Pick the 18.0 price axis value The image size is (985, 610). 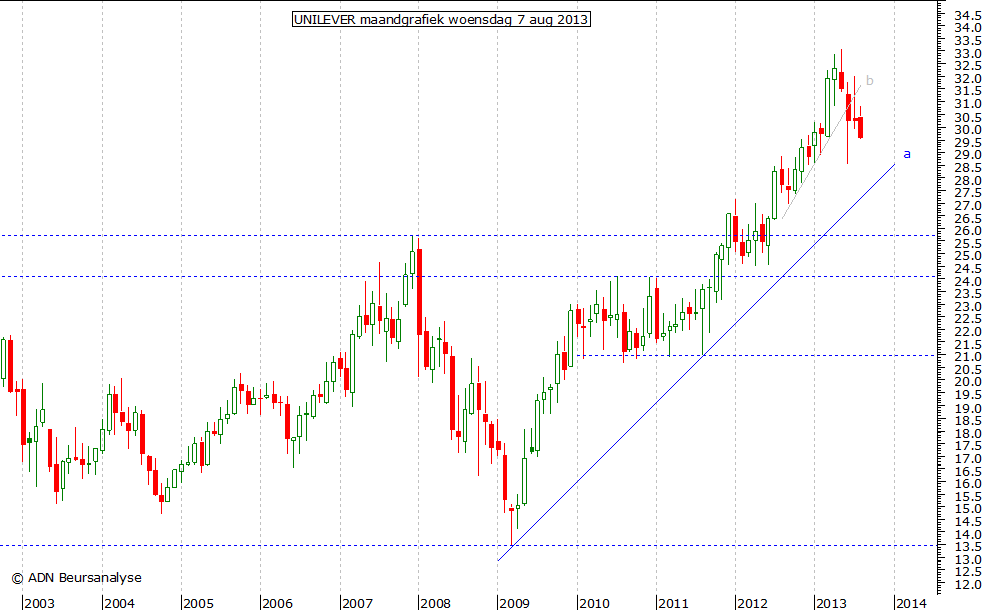coord(967,433)
